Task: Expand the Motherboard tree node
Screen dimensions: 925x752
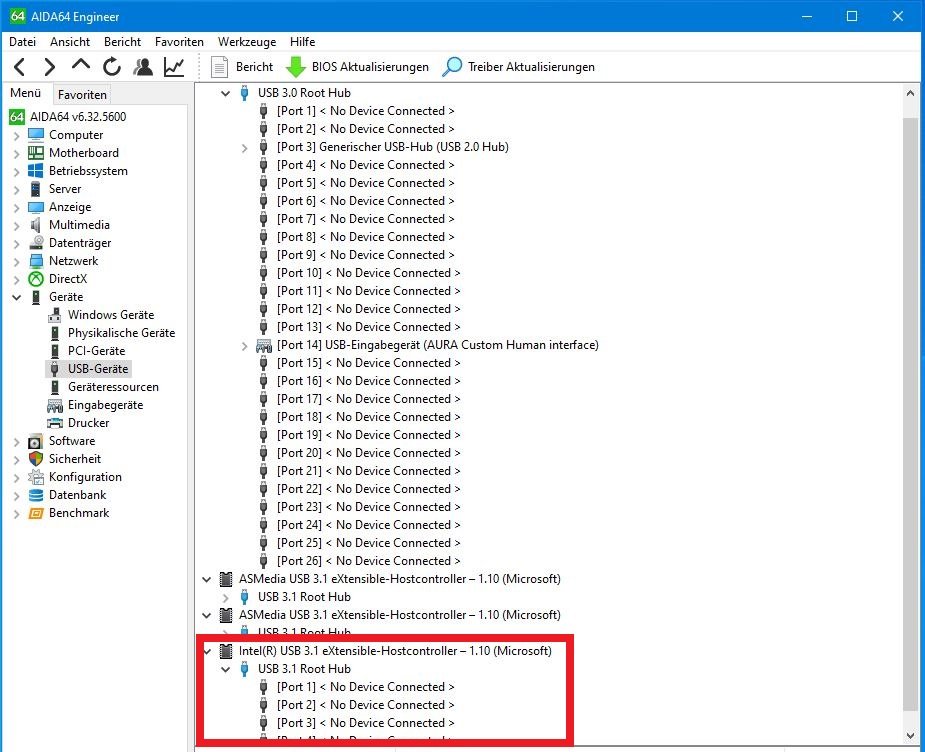Action: pos(17,154)
